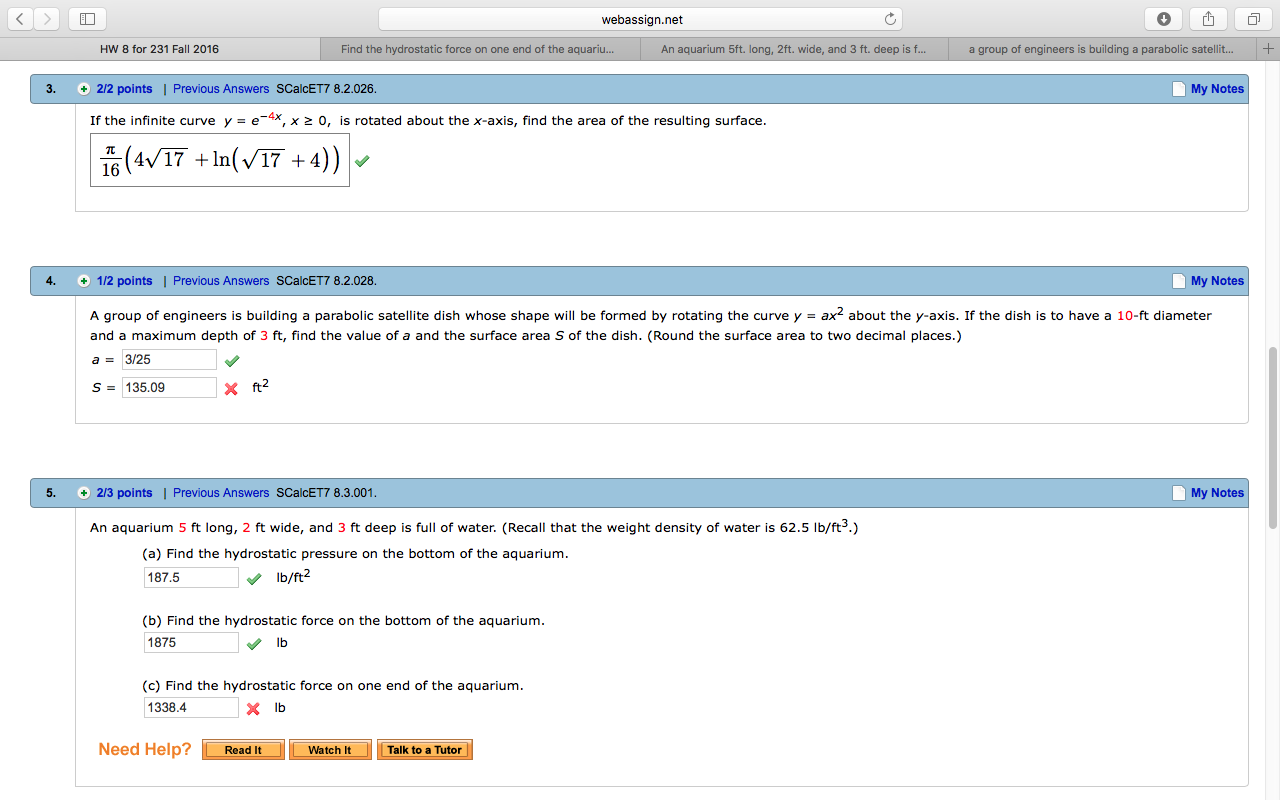Open the Share menu icon

(x=1207, y=18)
